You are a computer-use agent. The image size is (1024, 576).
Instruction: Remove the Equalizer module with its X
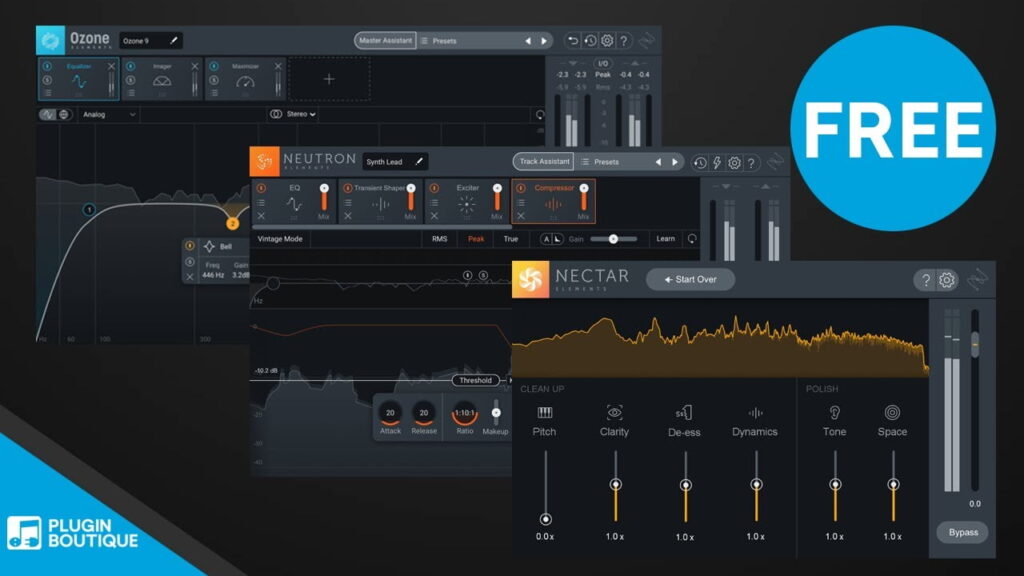click(111, 66)
